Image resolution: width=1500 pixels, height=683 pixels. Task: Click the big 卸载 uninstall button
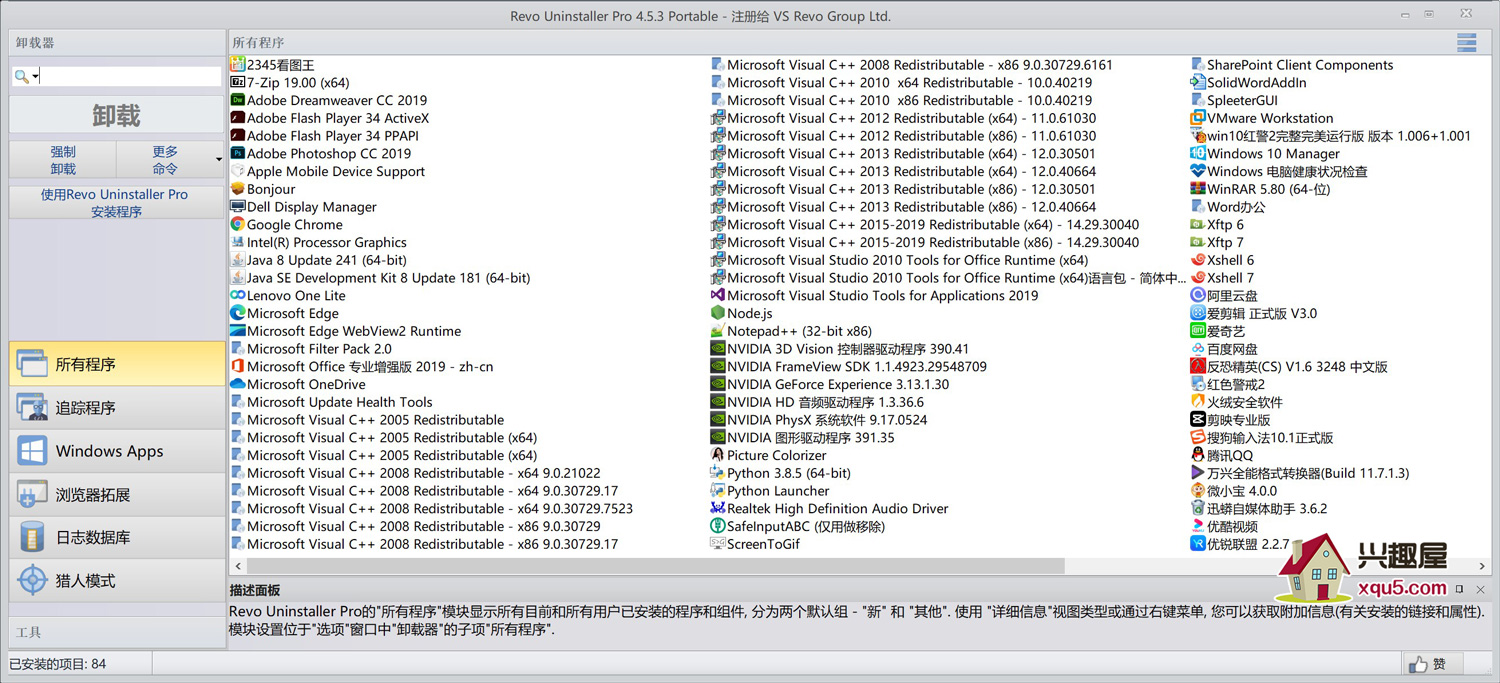coord(117,115)
